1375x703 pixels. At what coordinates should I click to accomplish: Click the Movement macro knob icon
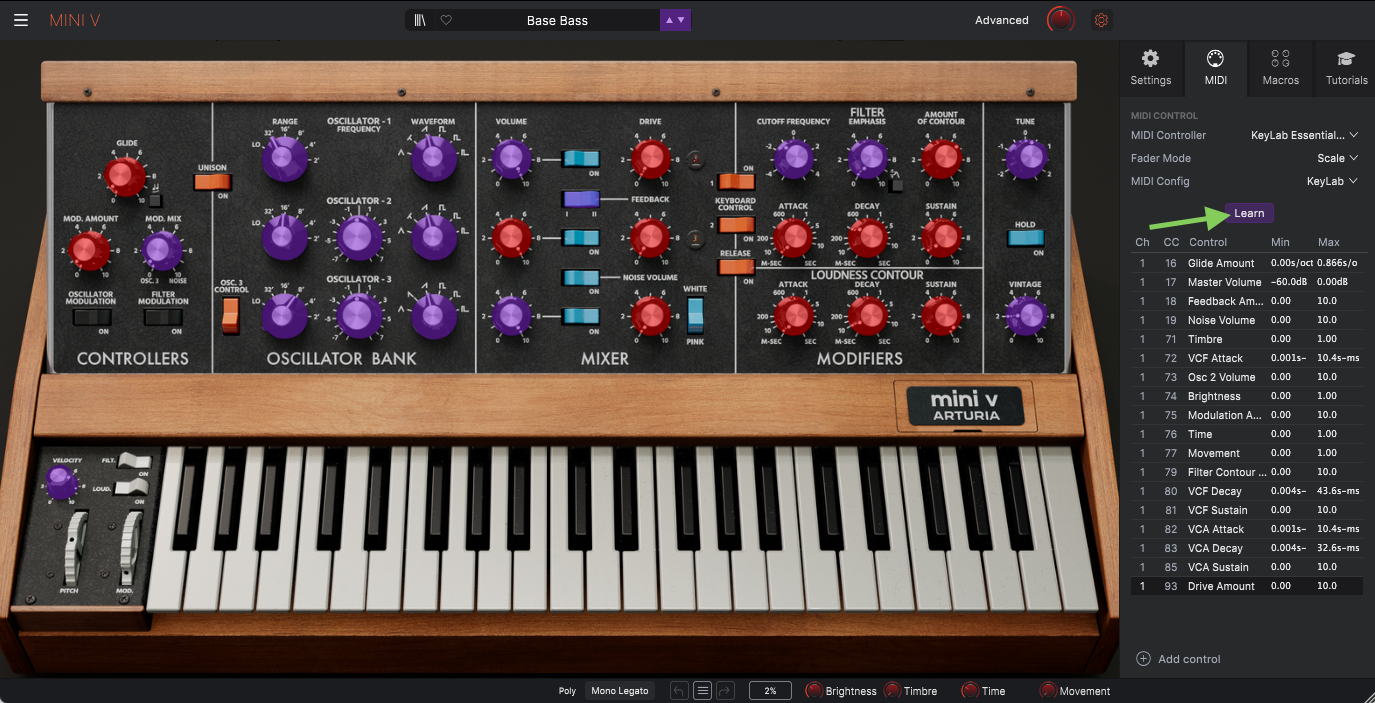point(1048,690)
